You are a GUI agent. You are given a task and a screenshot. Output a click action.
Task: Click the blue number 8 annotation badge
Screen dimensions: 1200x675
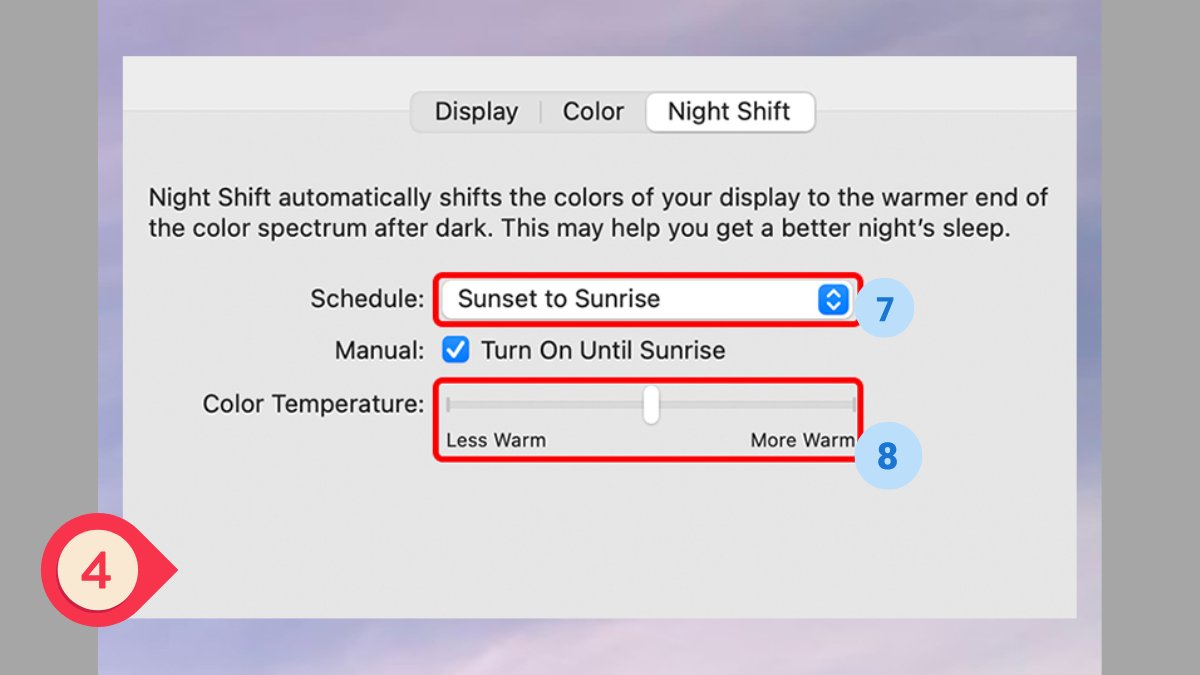(x=888, y=457)
